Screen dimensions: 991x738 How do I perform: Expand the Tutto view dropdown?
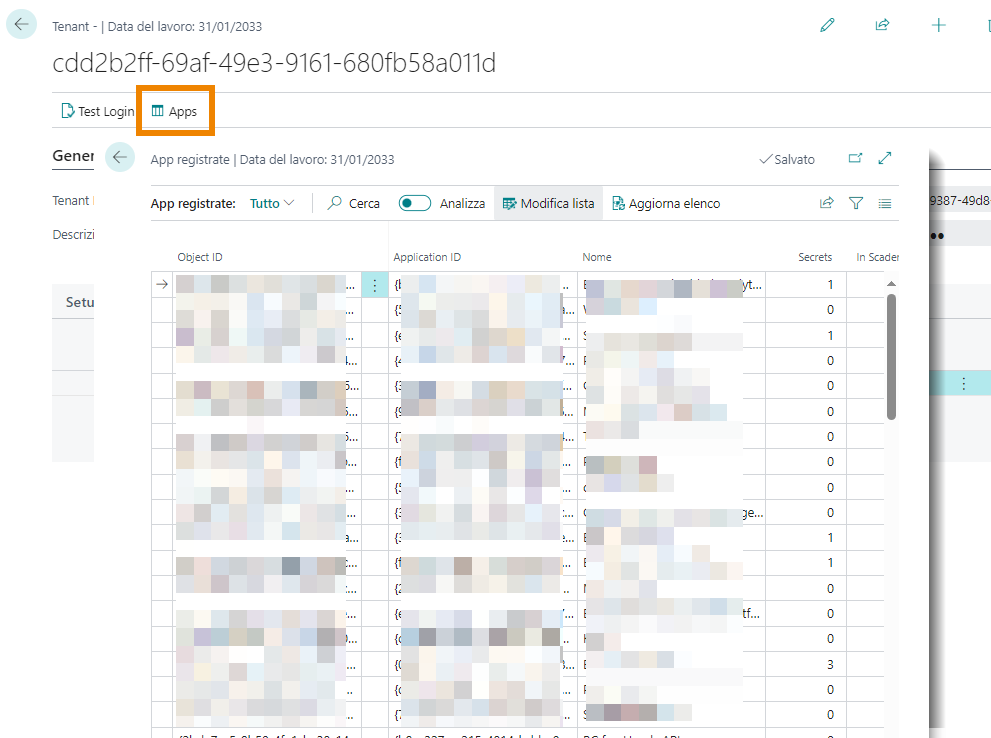click(x=272, y=203)
